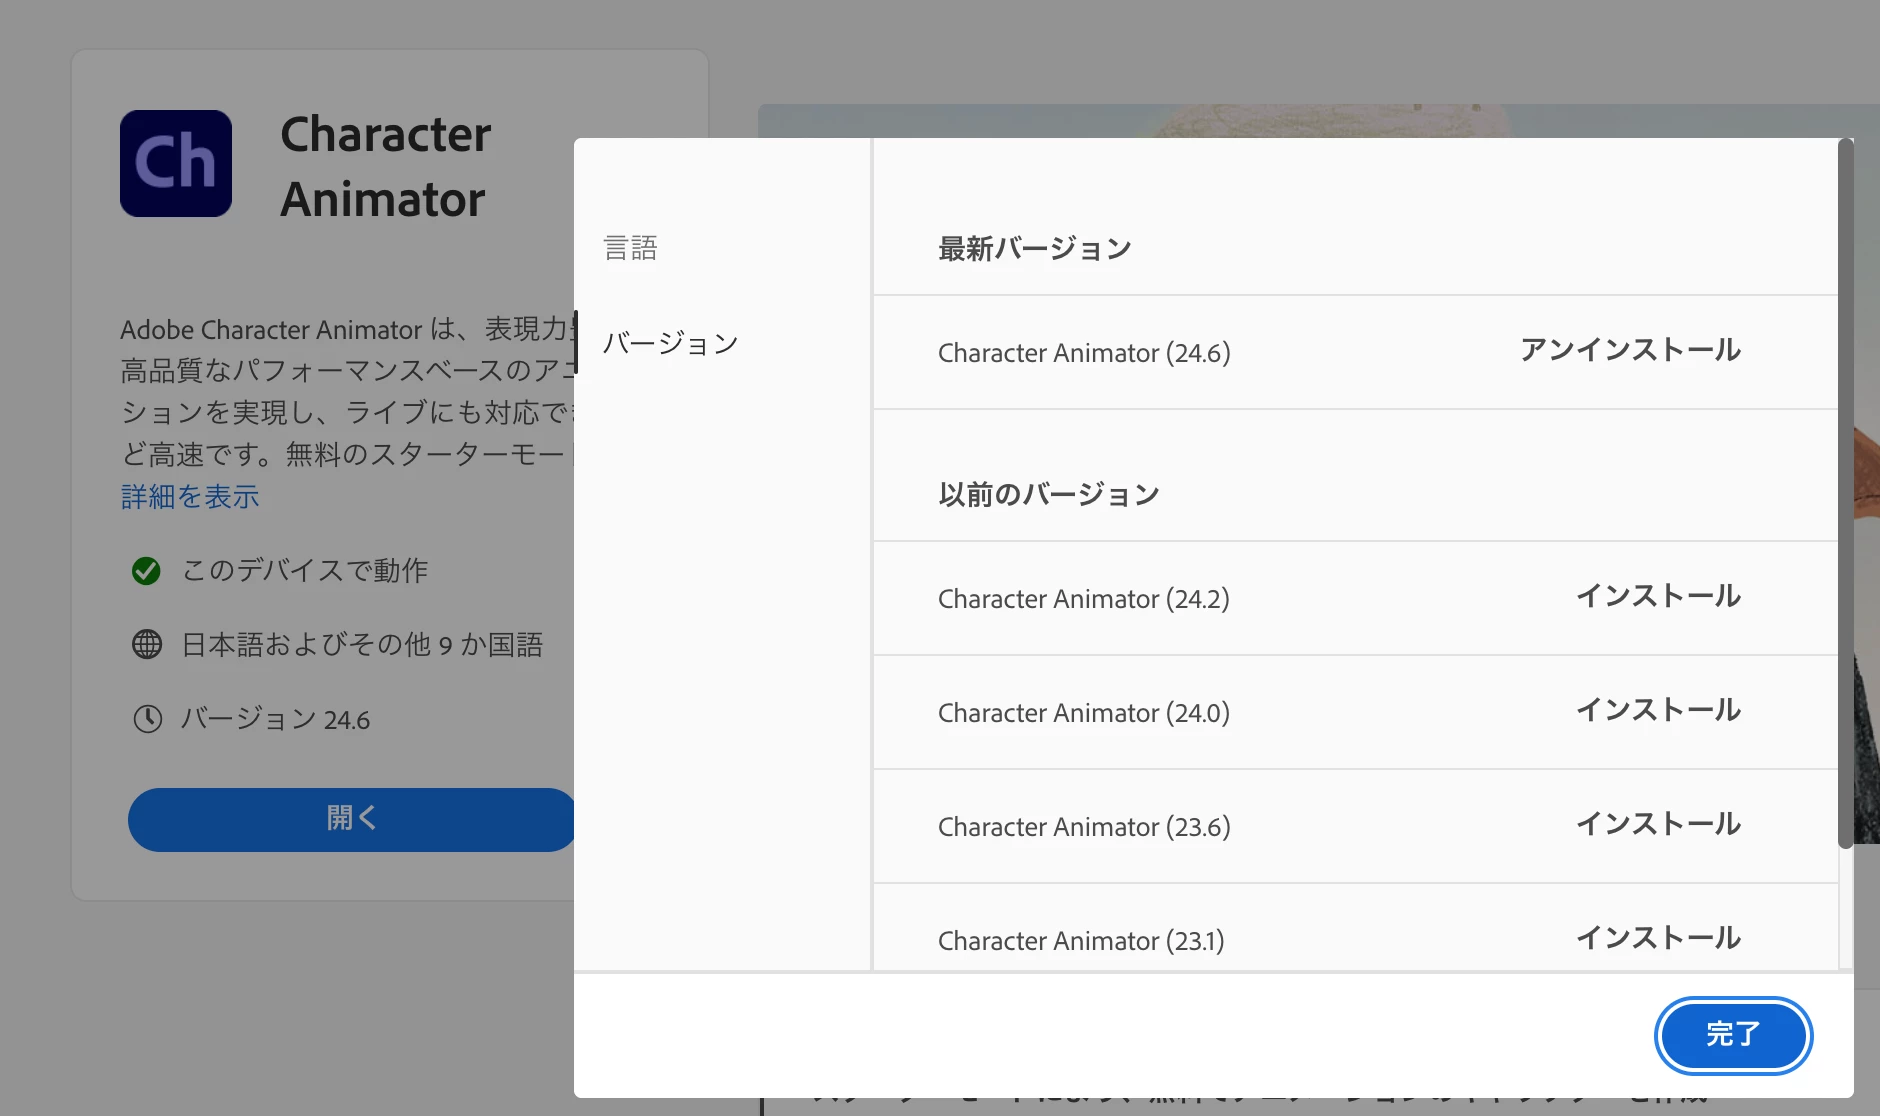
Task: Click the 以前のバージョン heading
Action: 1049,495
